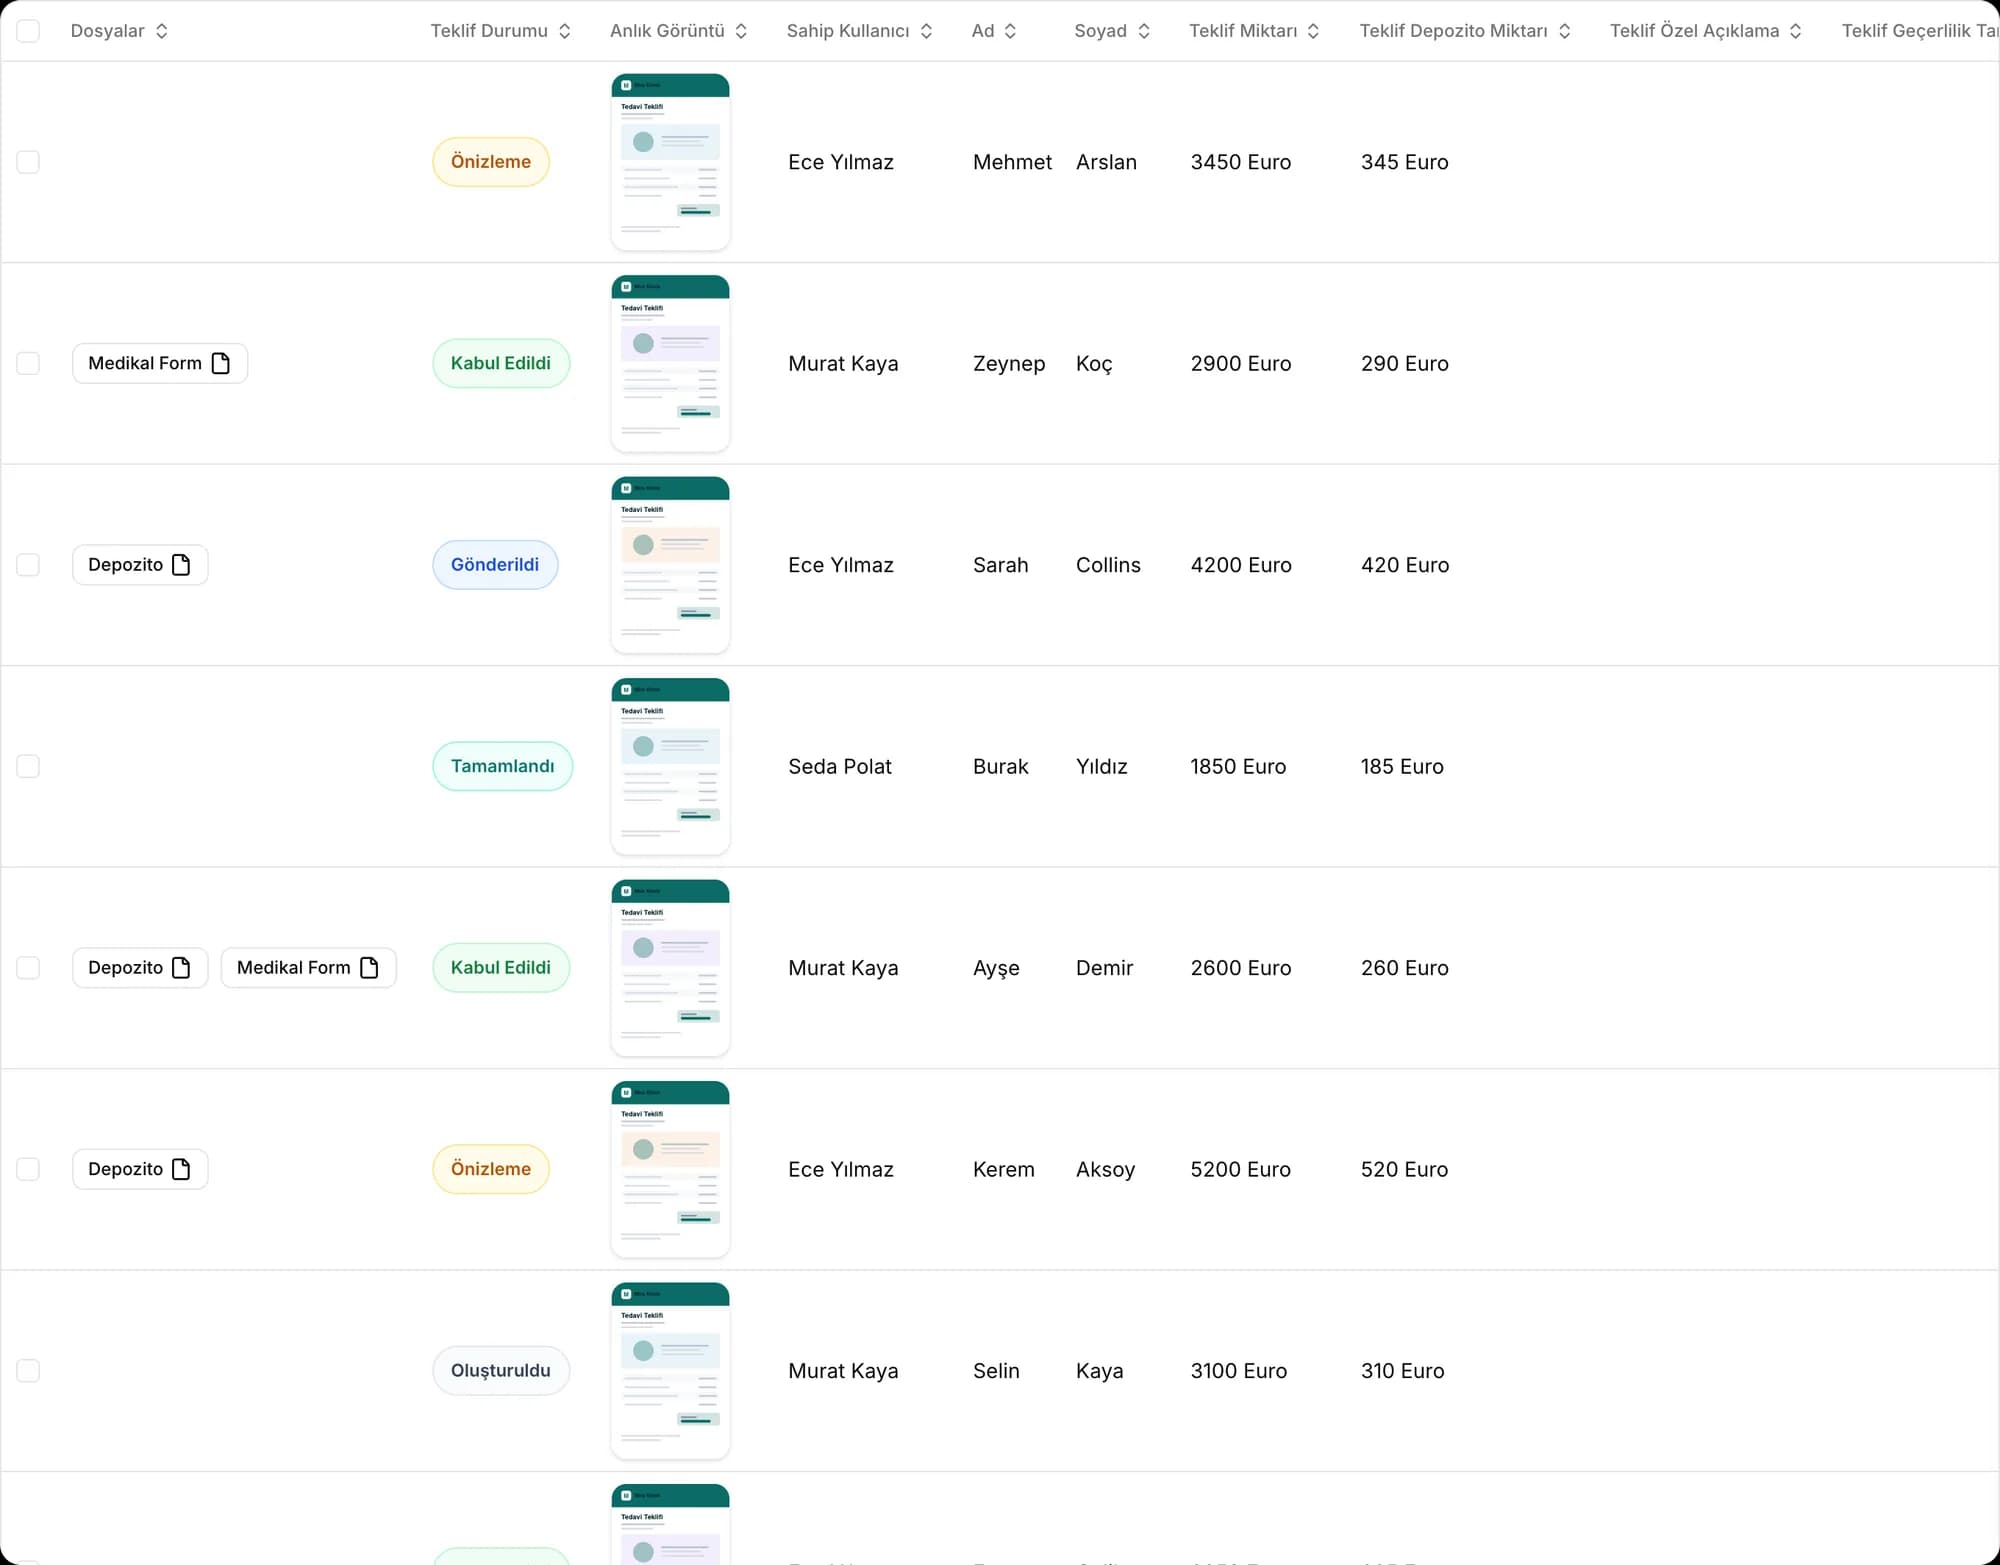
Task: Check the row for Zeynep Koç
Action: click(x=28, y=363)
